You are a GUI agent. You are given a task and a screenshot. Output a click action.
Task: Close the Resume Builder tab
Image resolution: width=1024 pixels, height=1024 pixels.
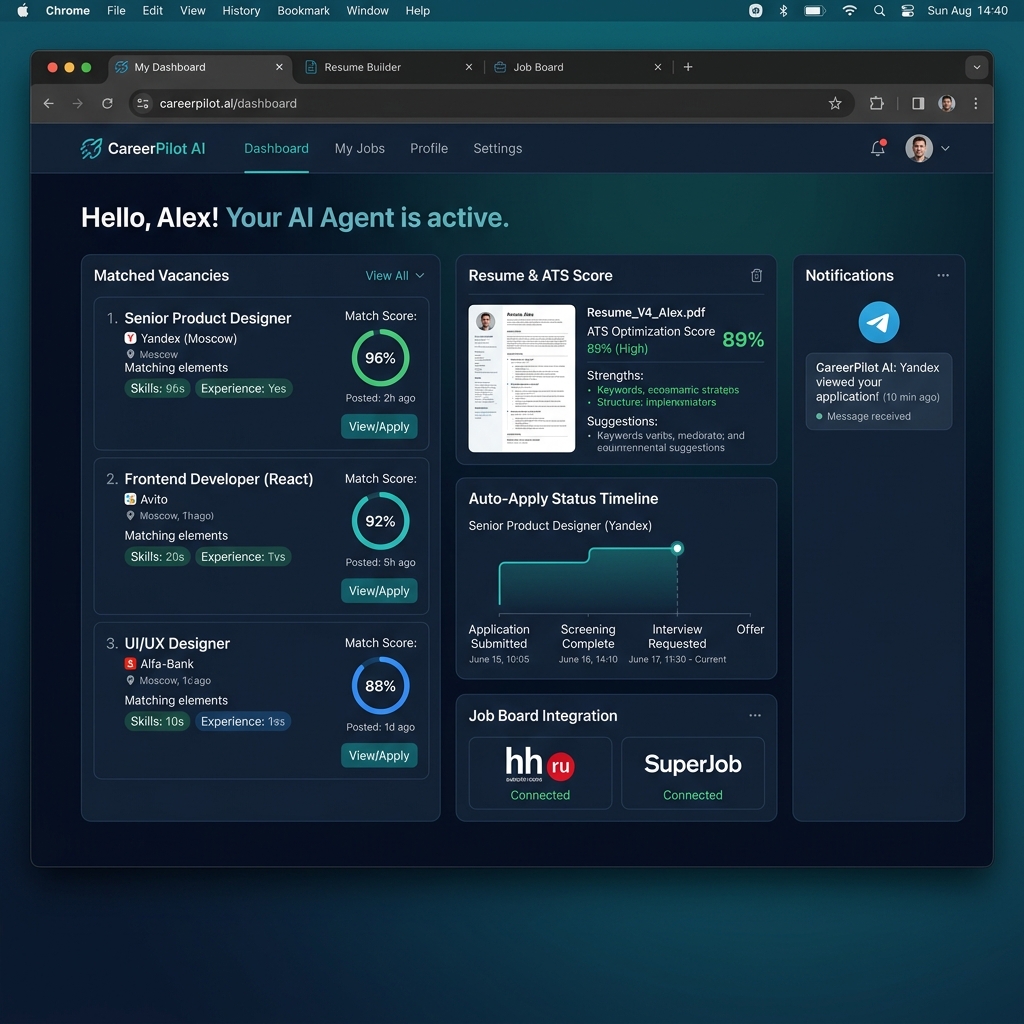(469, 67)
